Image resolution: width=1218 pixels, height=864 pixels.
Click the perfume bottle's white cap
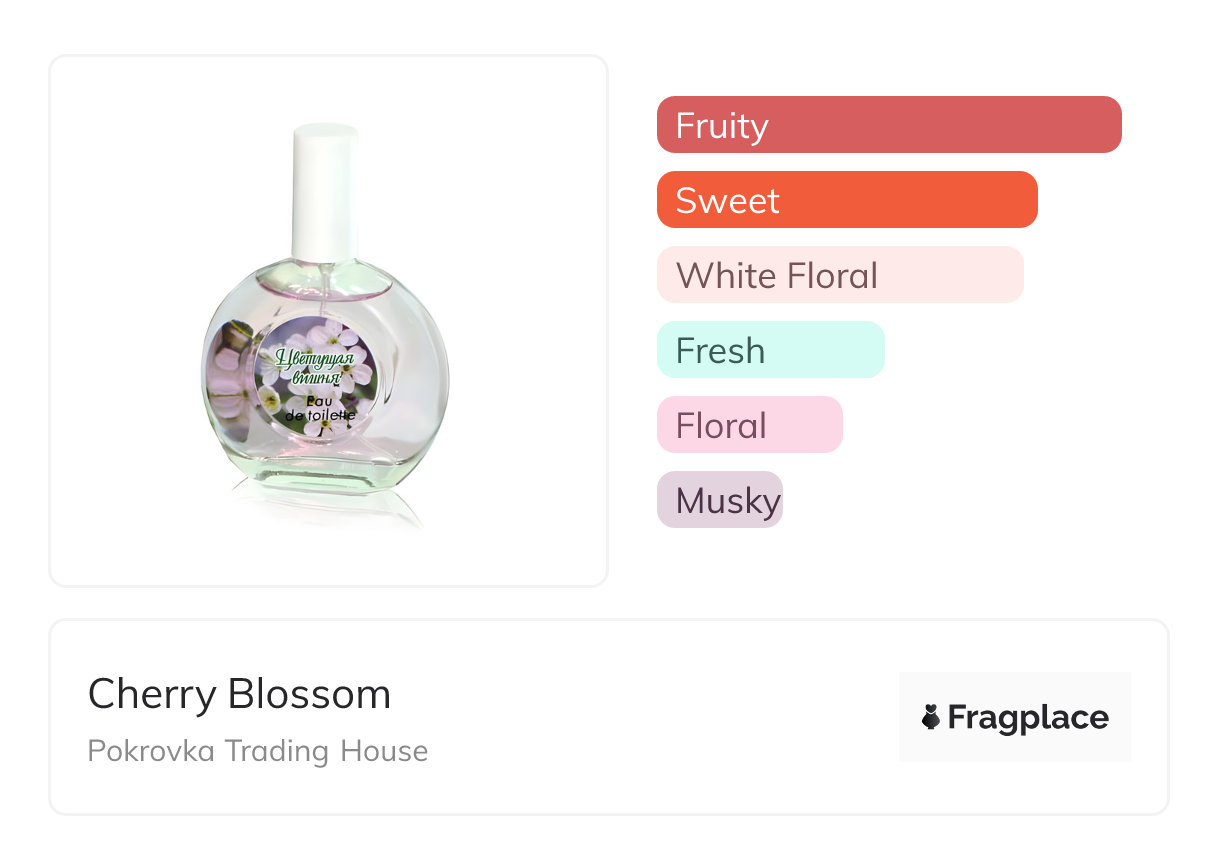[325, 190]
